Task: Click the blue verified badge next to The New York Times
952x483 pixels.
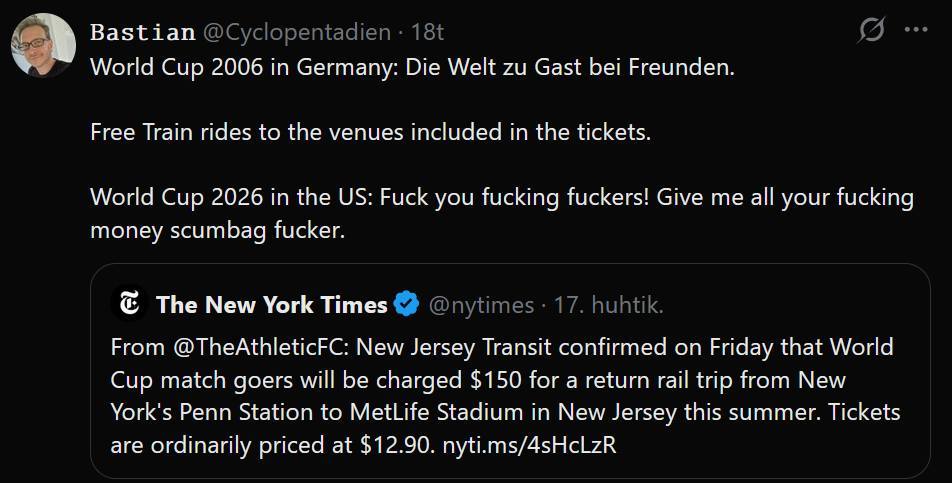Action: tap(406, 304)
